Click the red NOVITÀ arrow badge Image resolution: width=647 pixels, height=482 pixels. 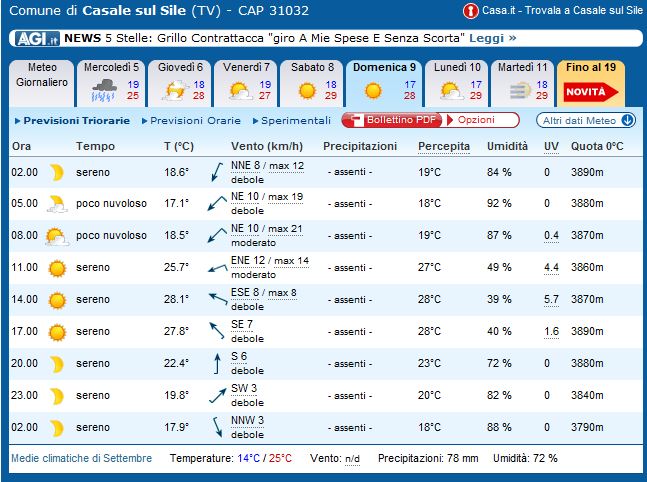pyautogui.click(x=591, y=92)
